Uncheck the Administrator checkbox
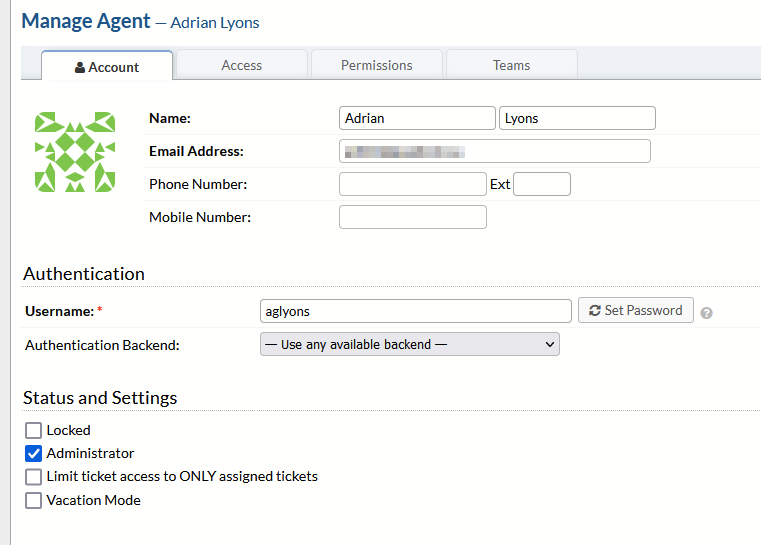 pos(34,453)
